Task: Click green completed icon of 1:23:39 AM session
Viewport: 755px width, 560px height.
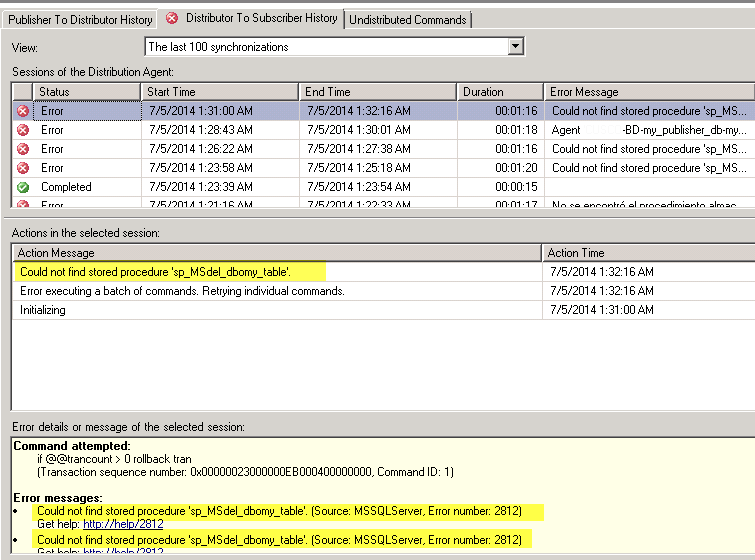Action: pyautogui.click(x=23, y=187)
